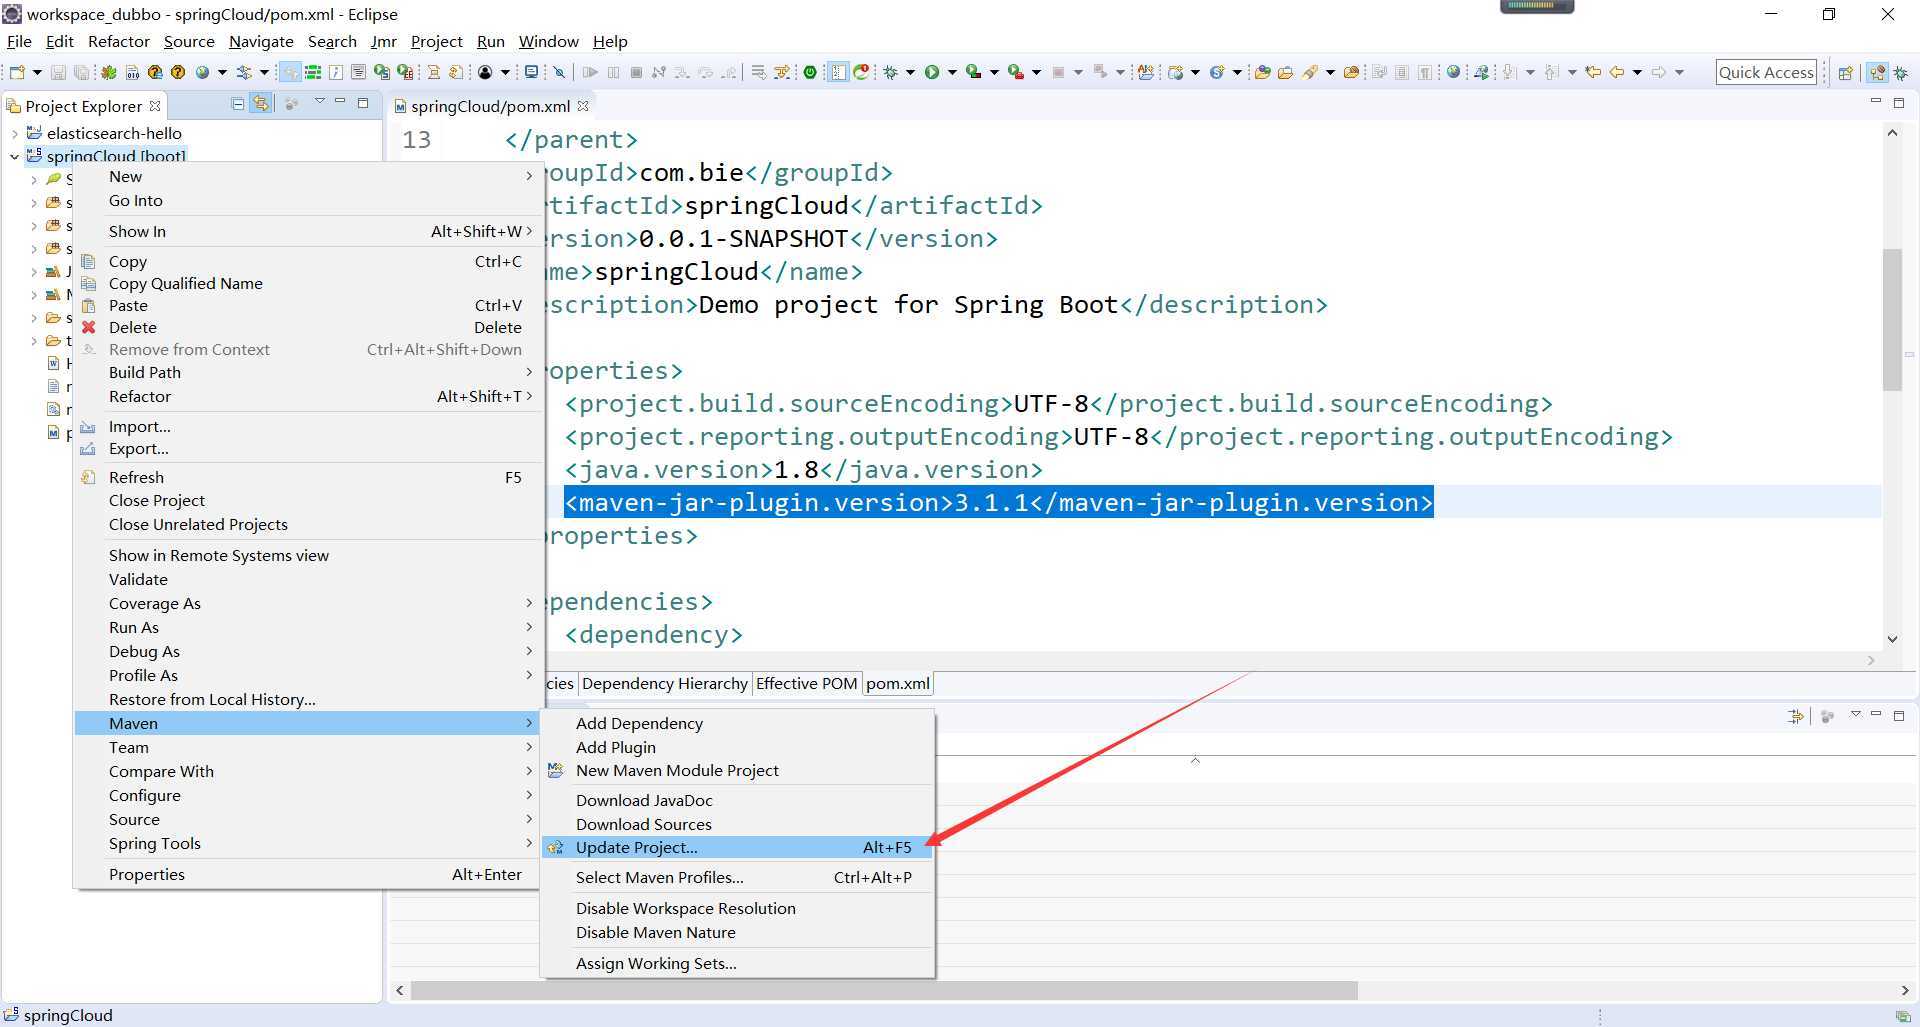Choose Update Project from Maven submenu
This screenshot has height=1027, width=1920.
(x=738, y=847)
